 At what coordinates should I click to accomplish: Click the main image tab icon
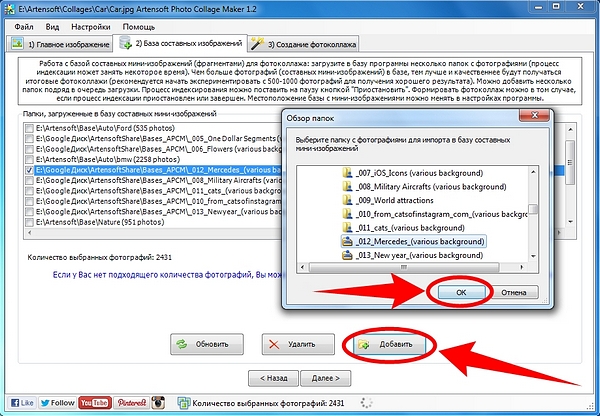coord(17,43)
